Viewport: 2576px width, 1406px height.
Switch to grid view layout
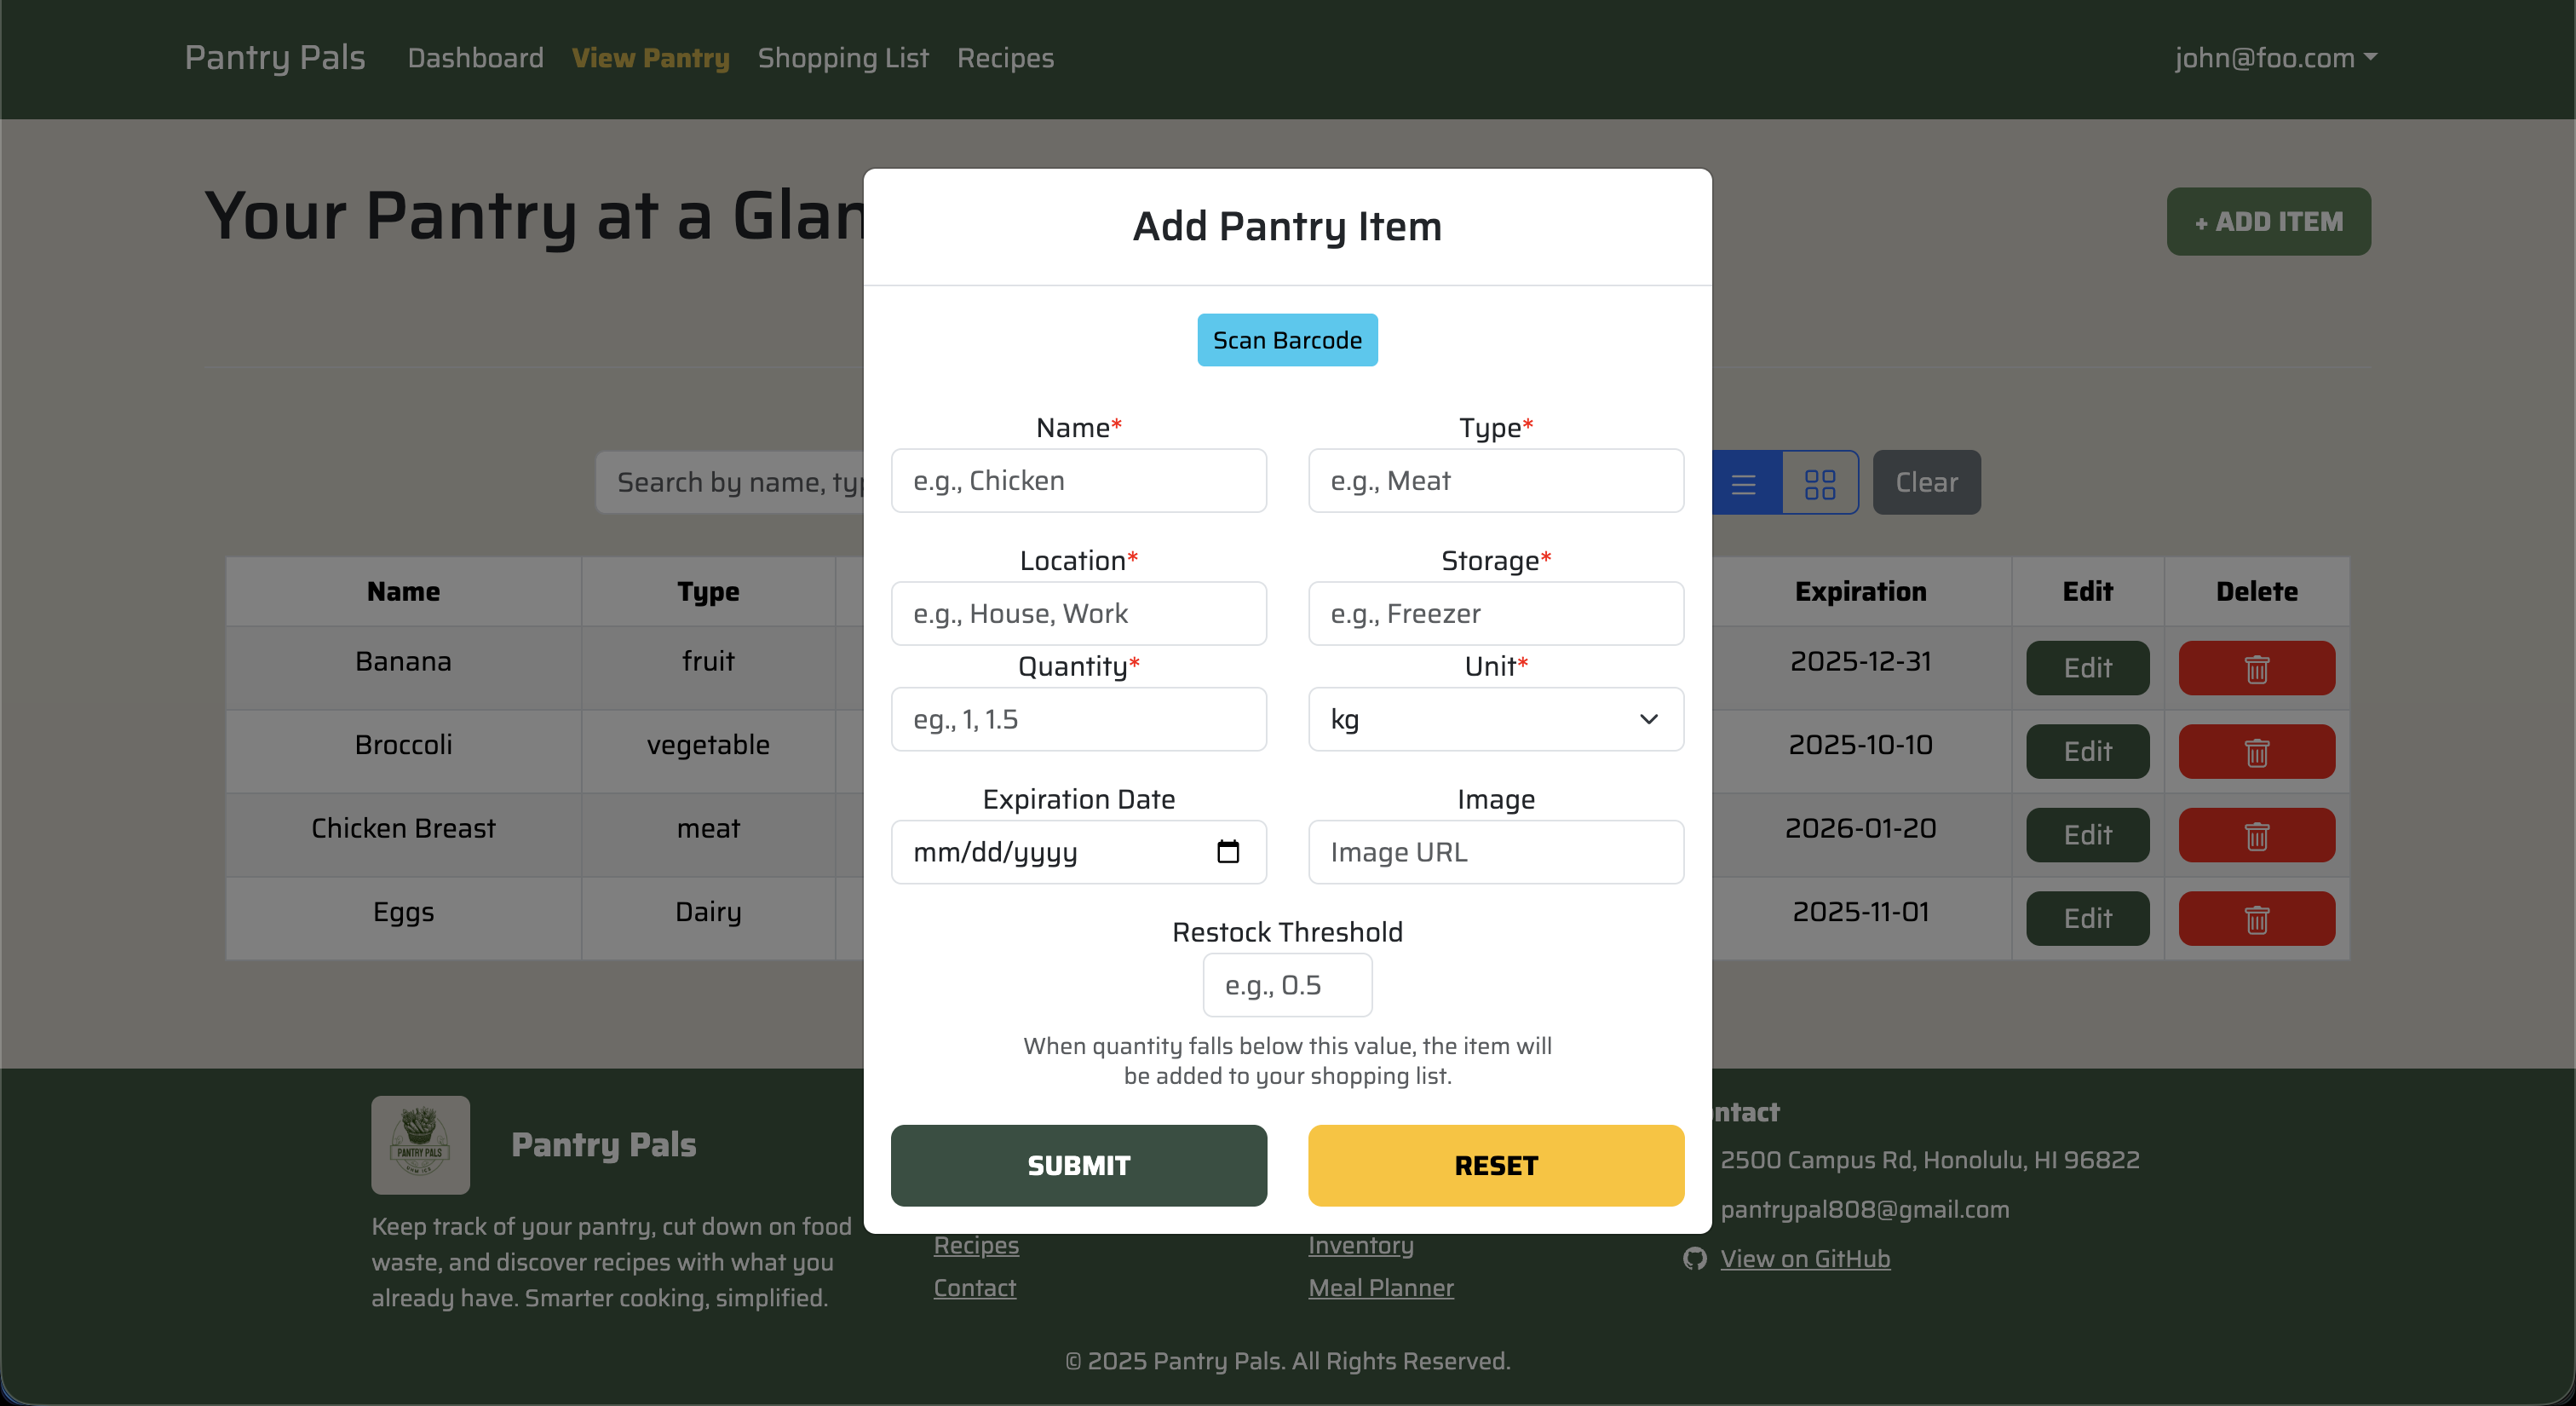[x=1819, y=482]
